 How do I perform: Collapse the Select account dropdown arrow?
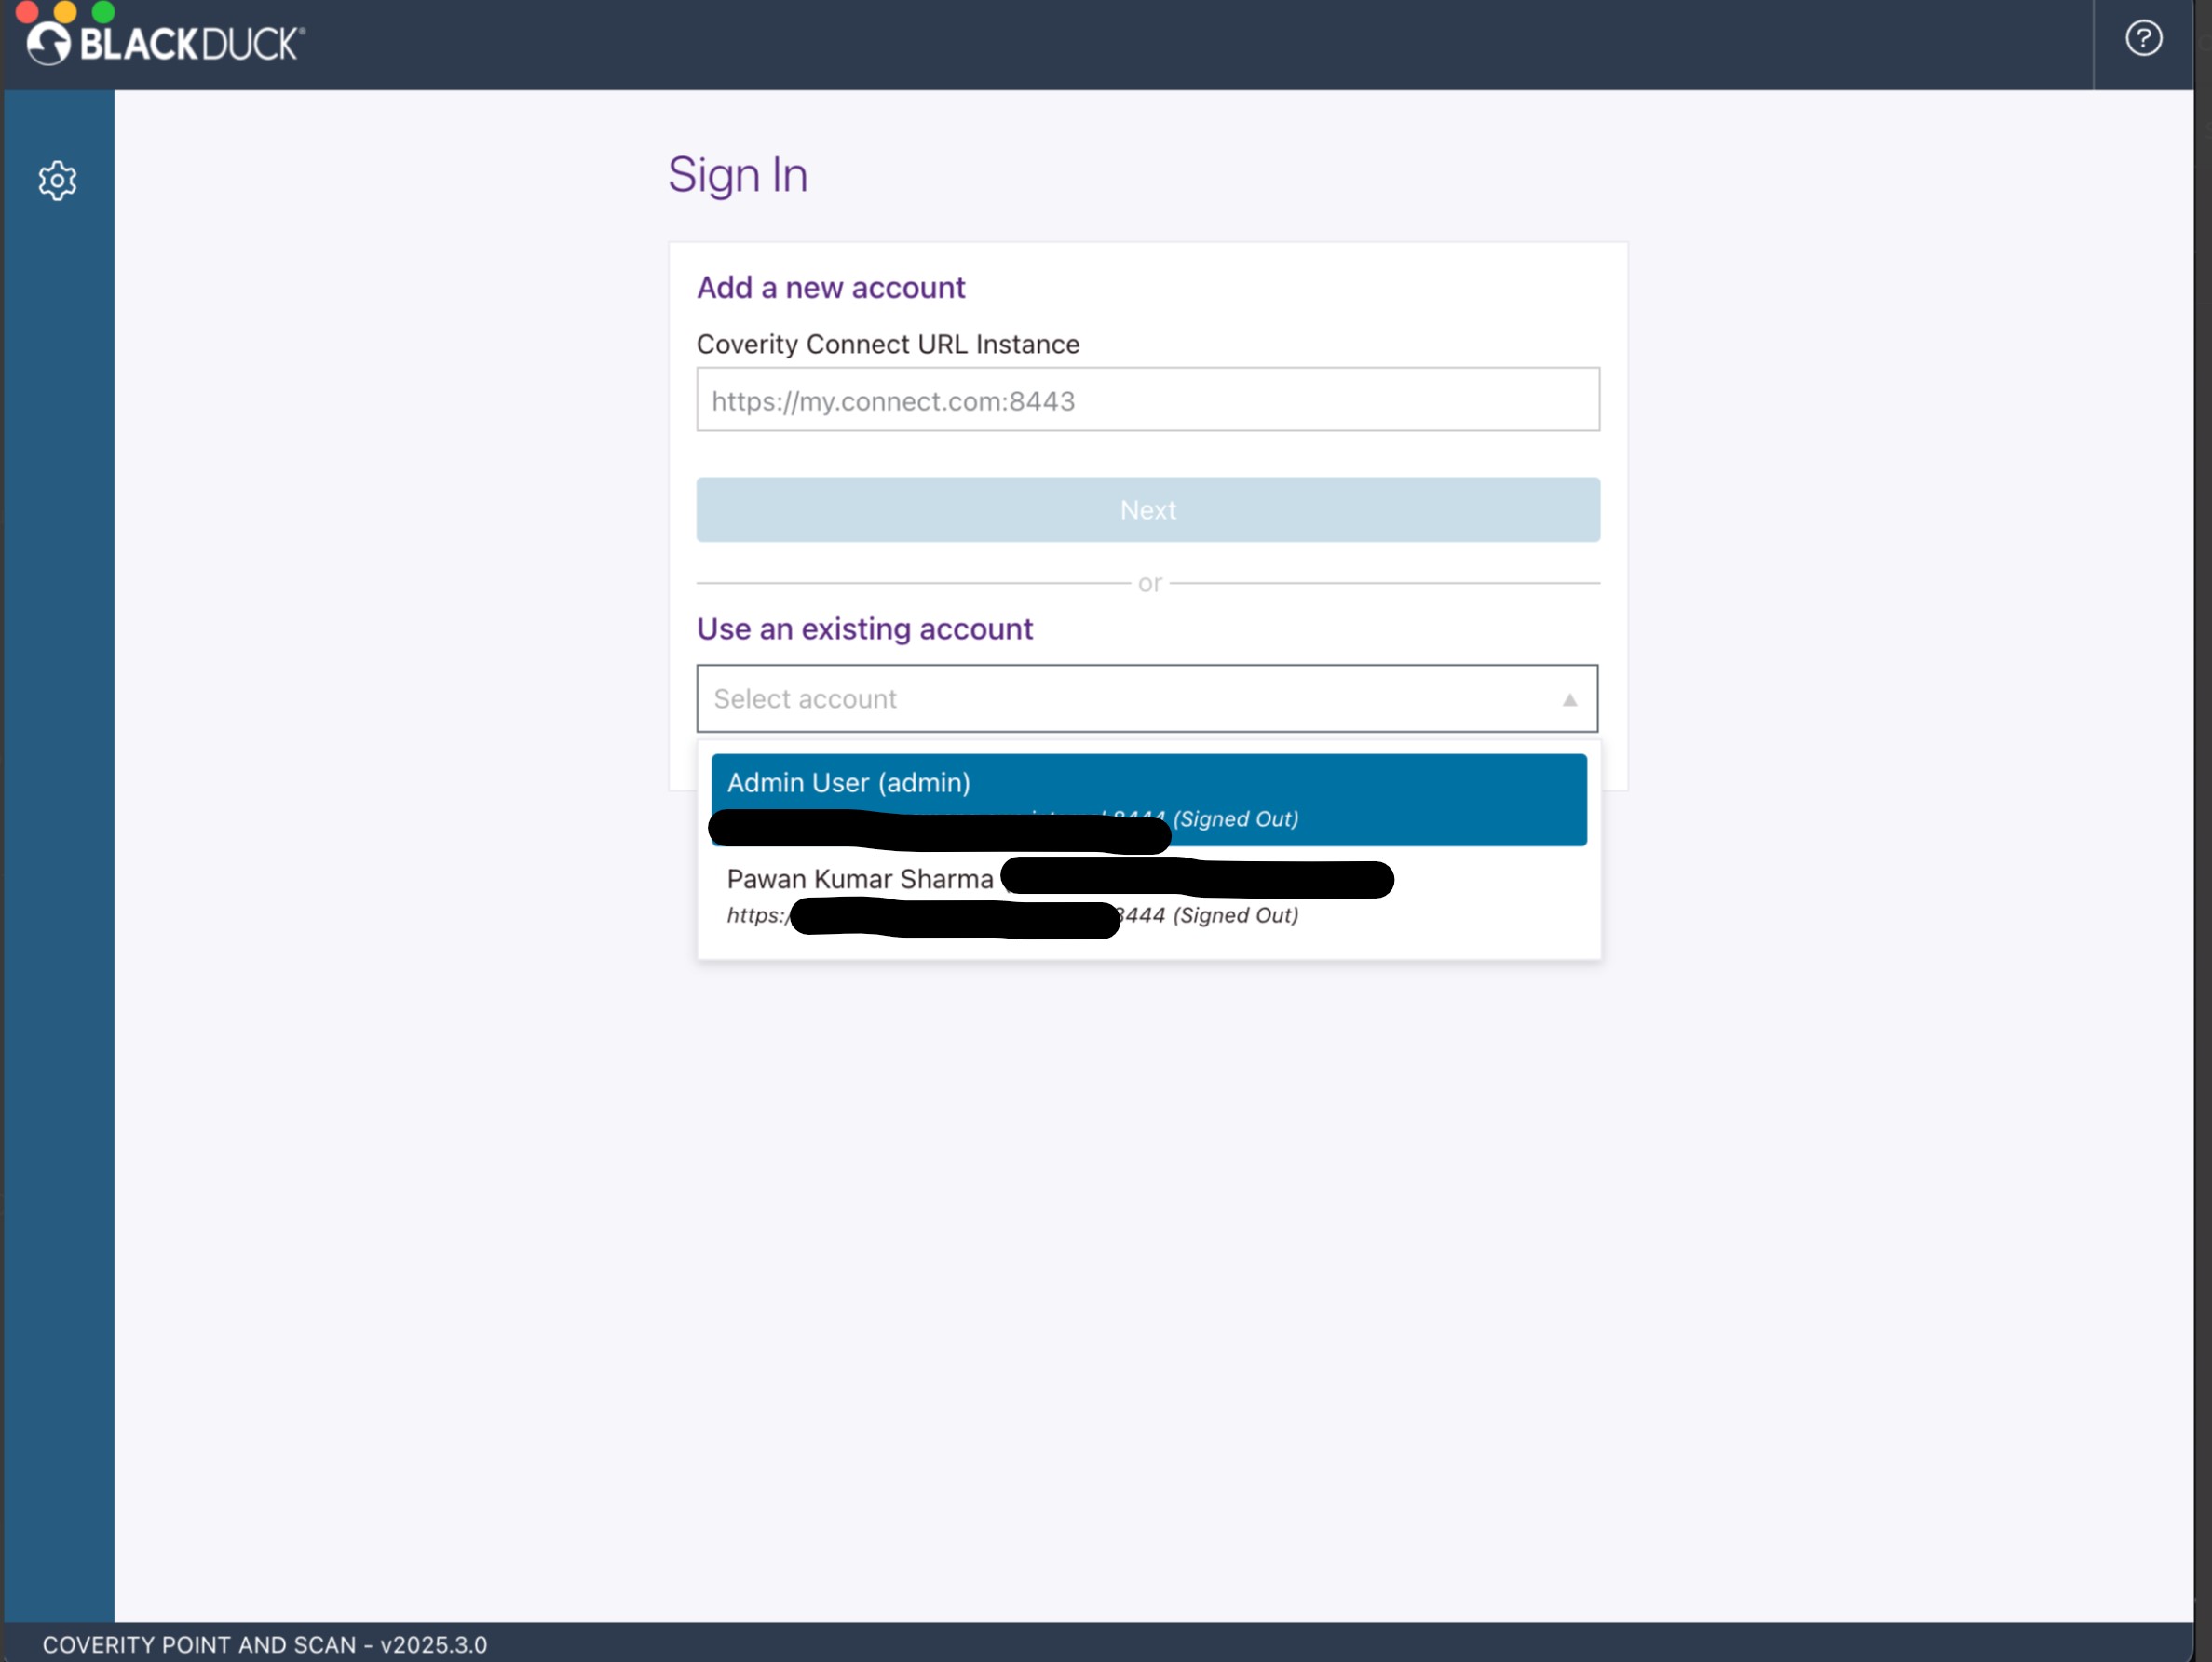[1569, 700]
